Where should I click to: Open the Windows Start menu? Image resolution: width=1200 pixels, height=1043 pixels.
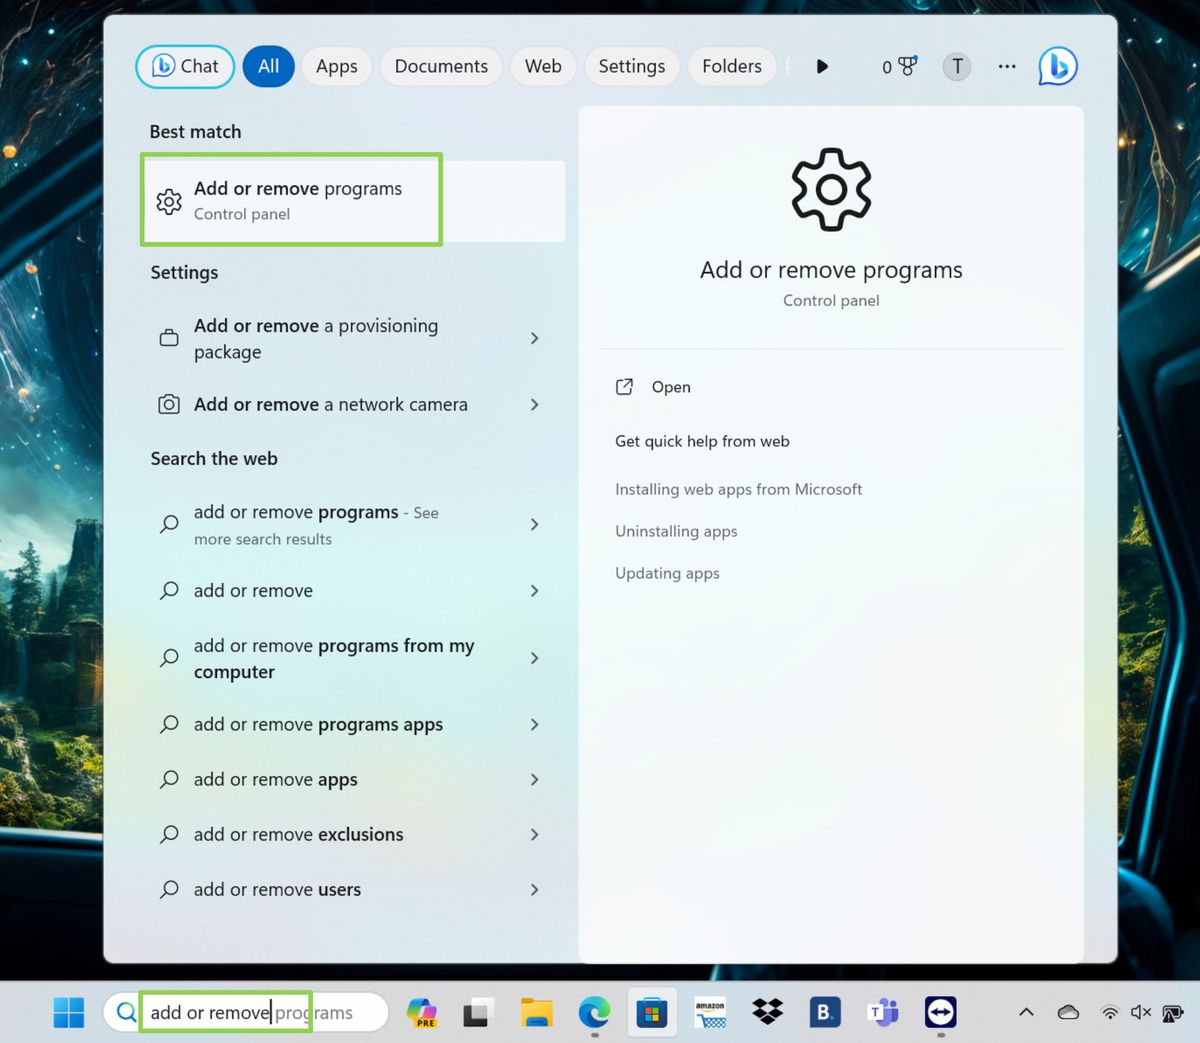tap(67, 1012)
